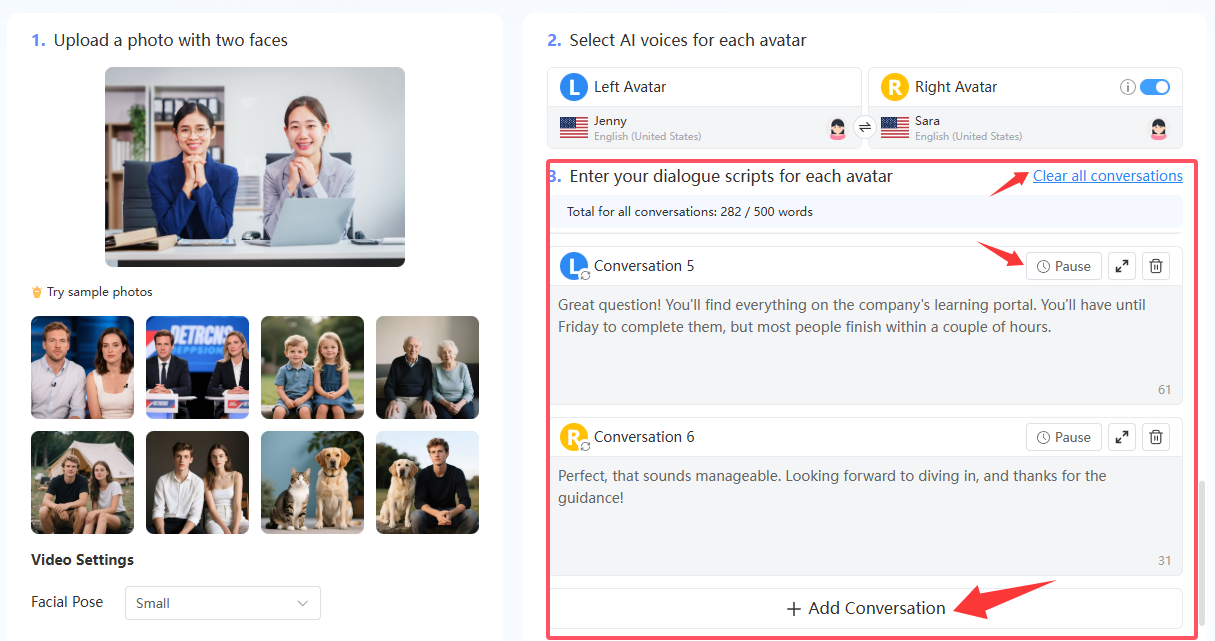Click the yellow R Right Avatar badge
The width and height of the screenshot is (1215, 641).
click(x=894, y=87)
